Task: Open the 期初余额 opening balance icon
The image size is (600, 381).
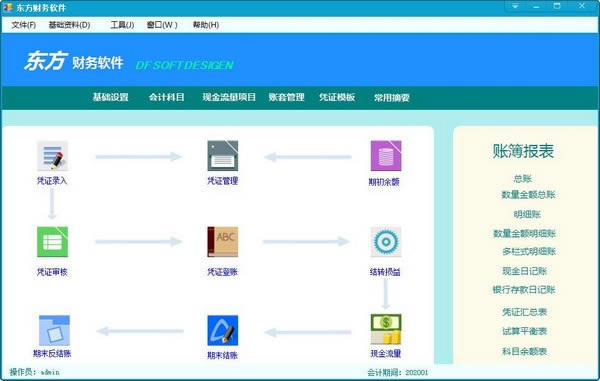Action: (x=386, y=156)
